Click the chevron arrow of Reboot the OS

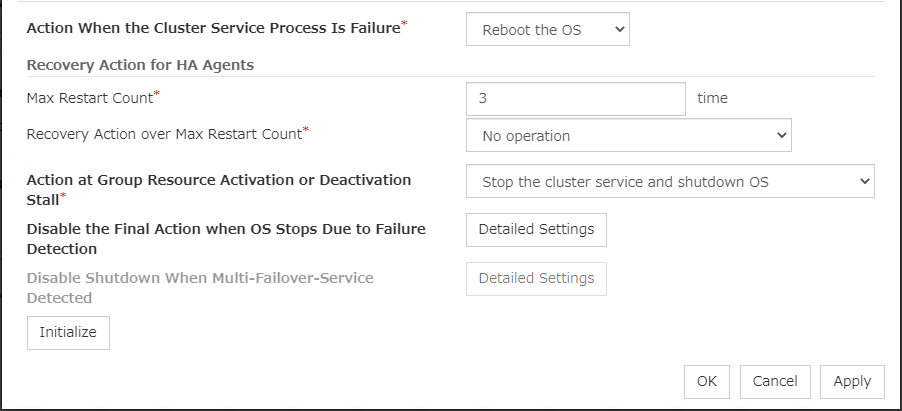(619, 30)
